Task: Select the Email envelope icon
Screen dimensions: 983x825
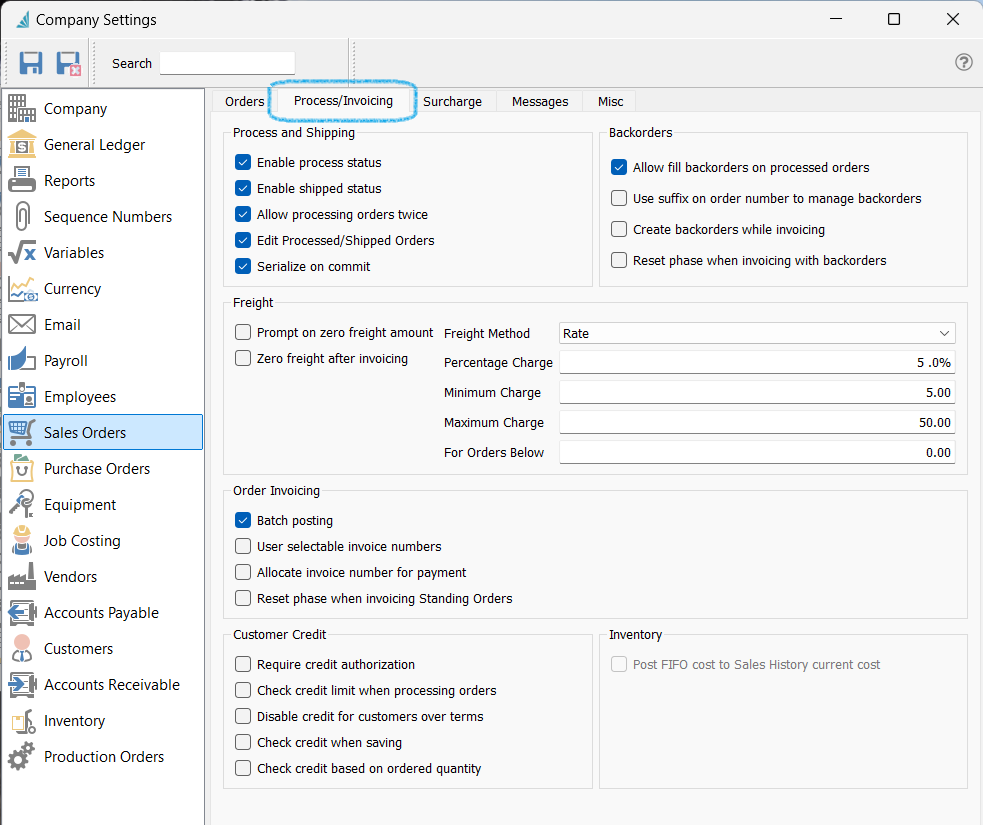Action: (22, 325)
